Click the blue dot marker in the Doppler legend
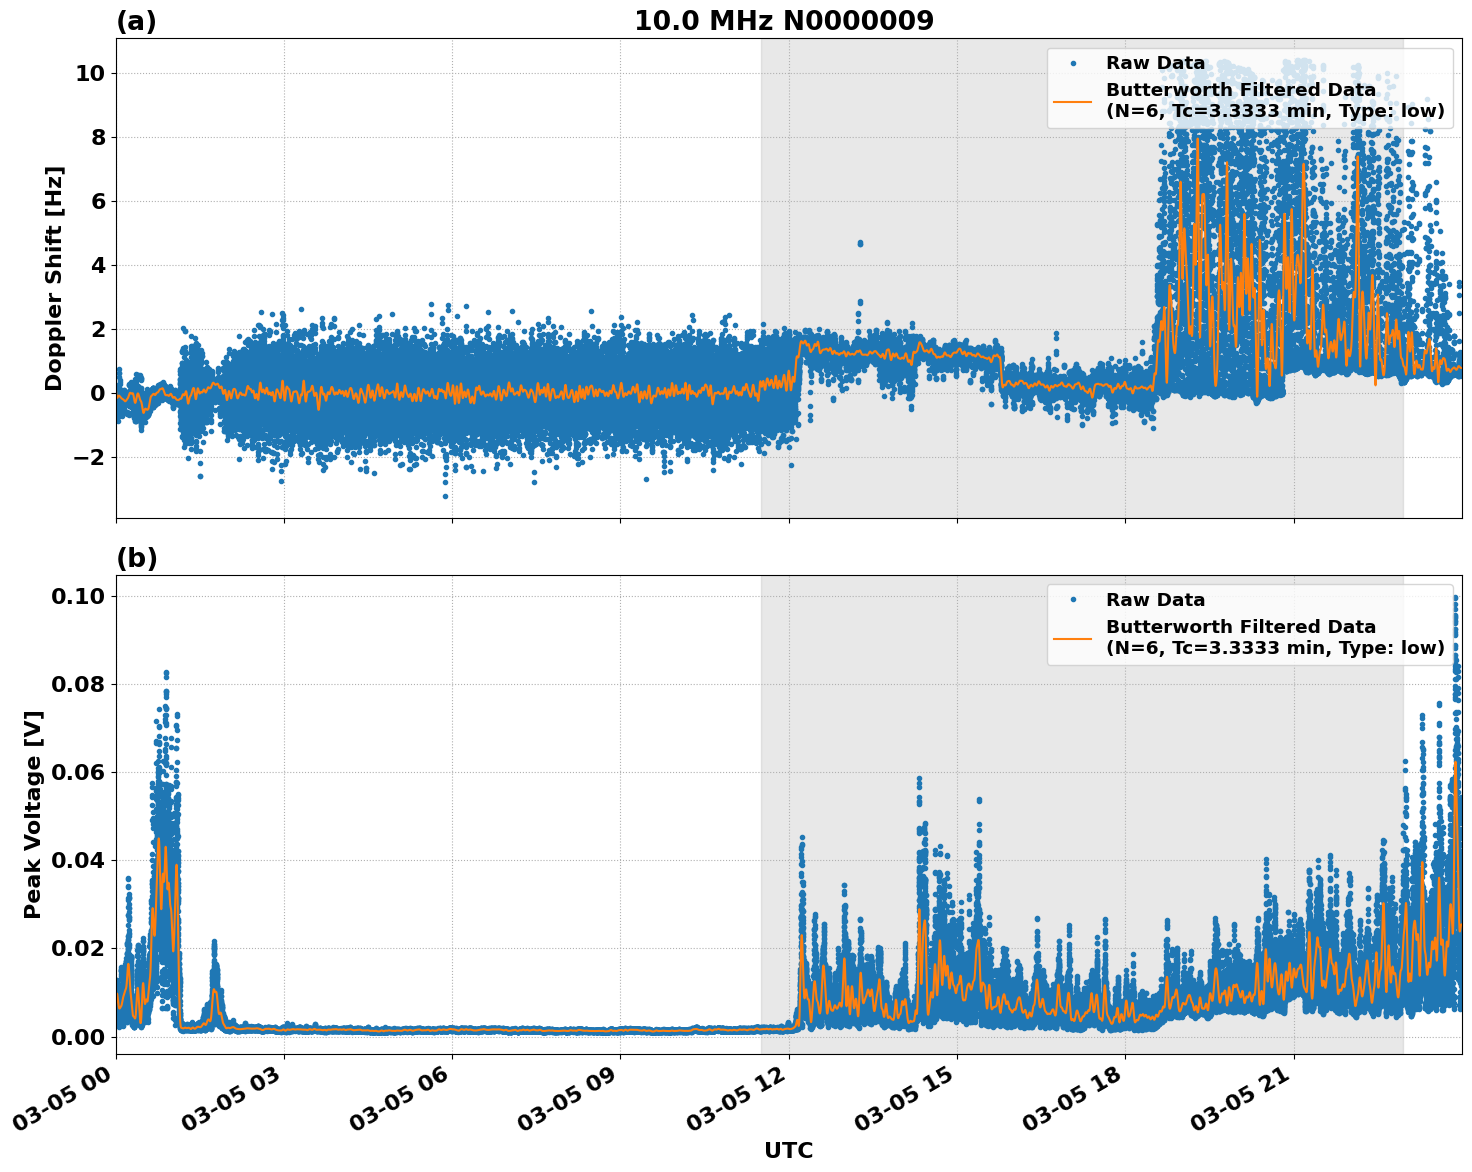 coord(1073,63)
